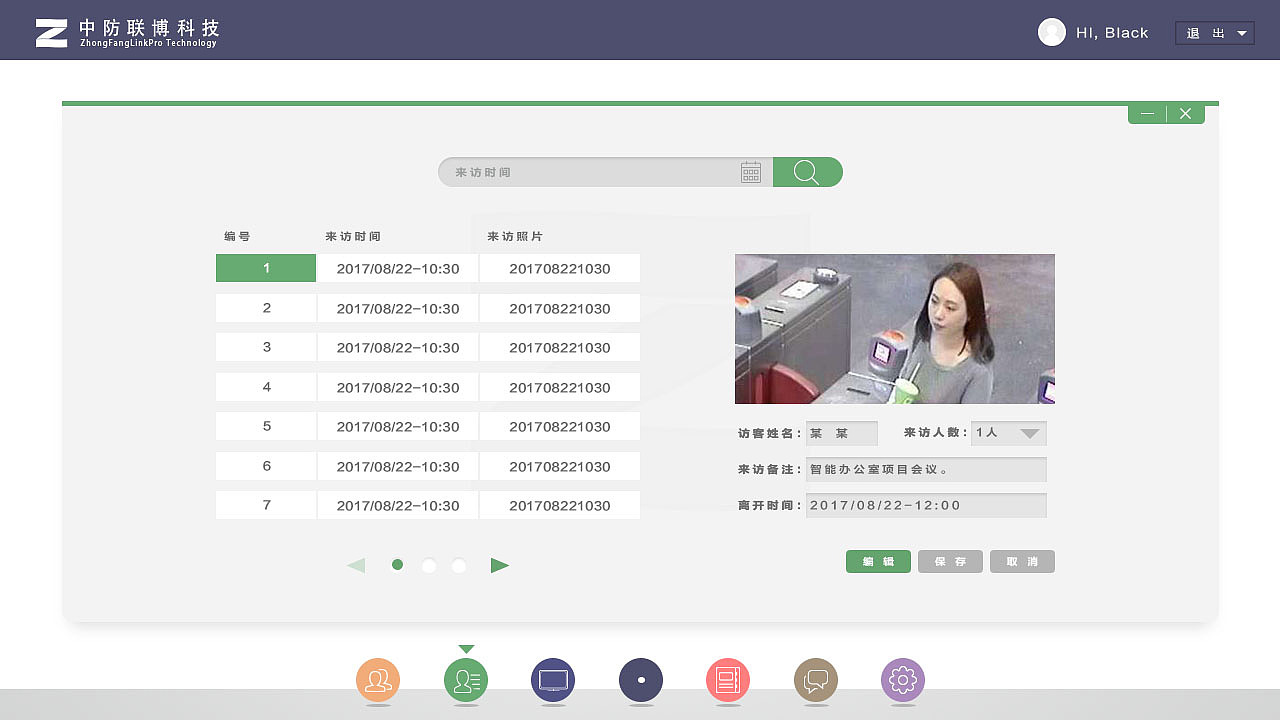Screen dimensions: 1280x720
Task: Click visit time cell in row 6
Action: (x=398, y=466)
